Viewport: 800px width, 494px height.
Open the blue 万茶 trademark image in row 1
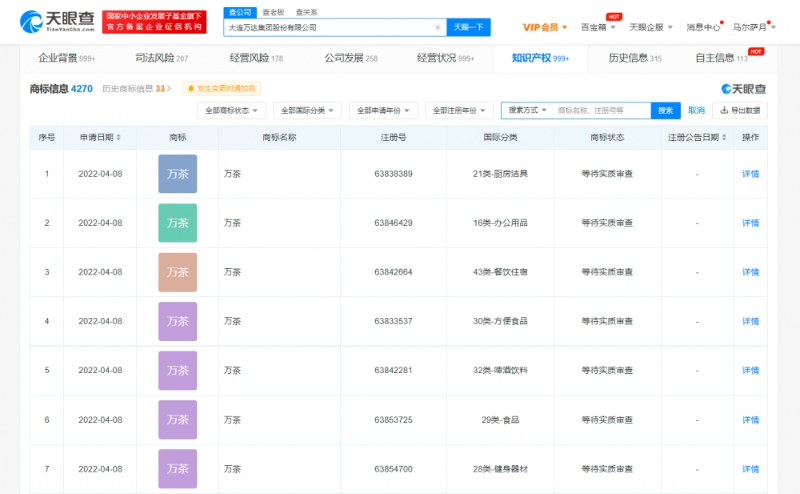(x=177, y=174)
